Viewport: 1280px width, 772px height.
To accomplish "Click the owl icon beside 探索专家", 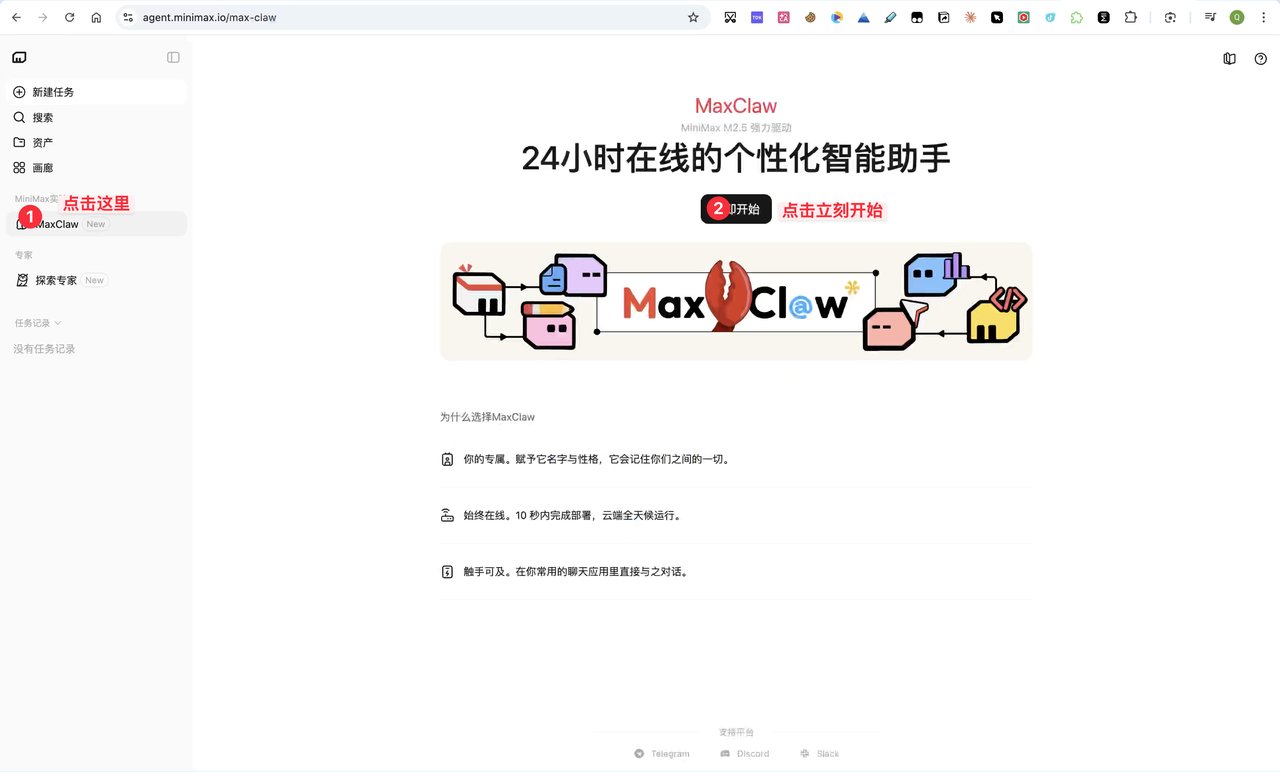I will (x=22, y=280).
